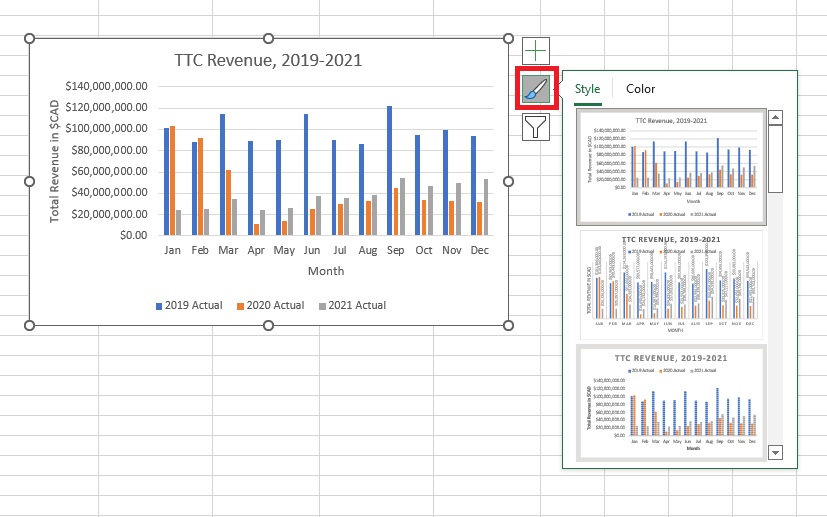Click the $140,000,000.00 axis label
Screen dimensions: 827x517
click(107, 86)
